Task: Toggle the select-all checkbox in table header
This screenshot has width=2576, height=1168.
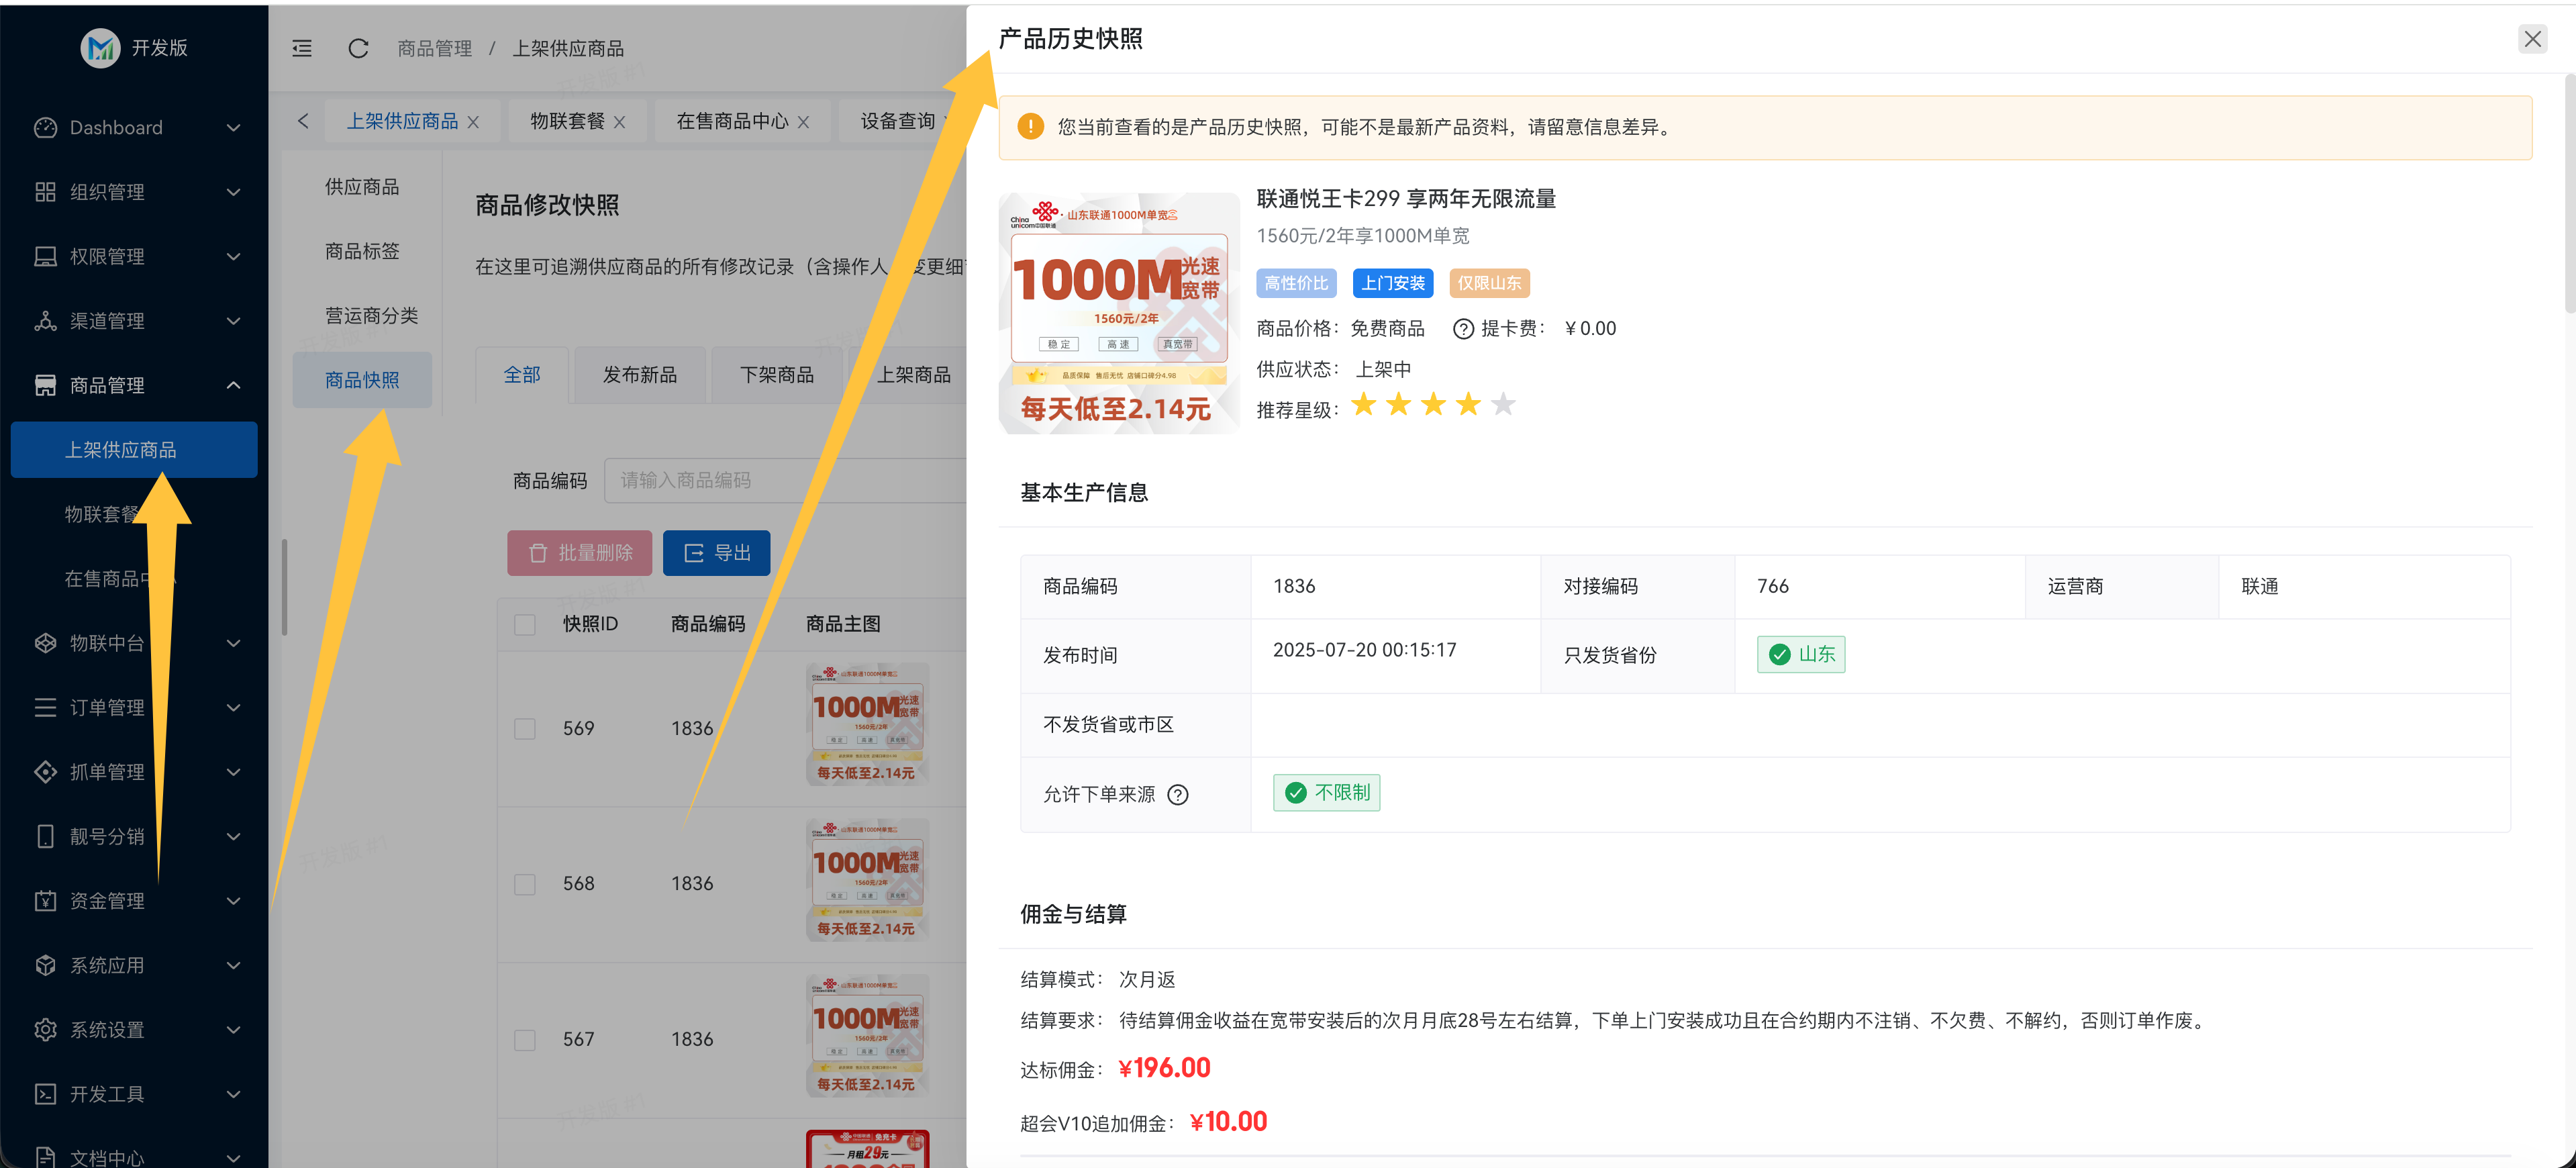Action: 525,624
